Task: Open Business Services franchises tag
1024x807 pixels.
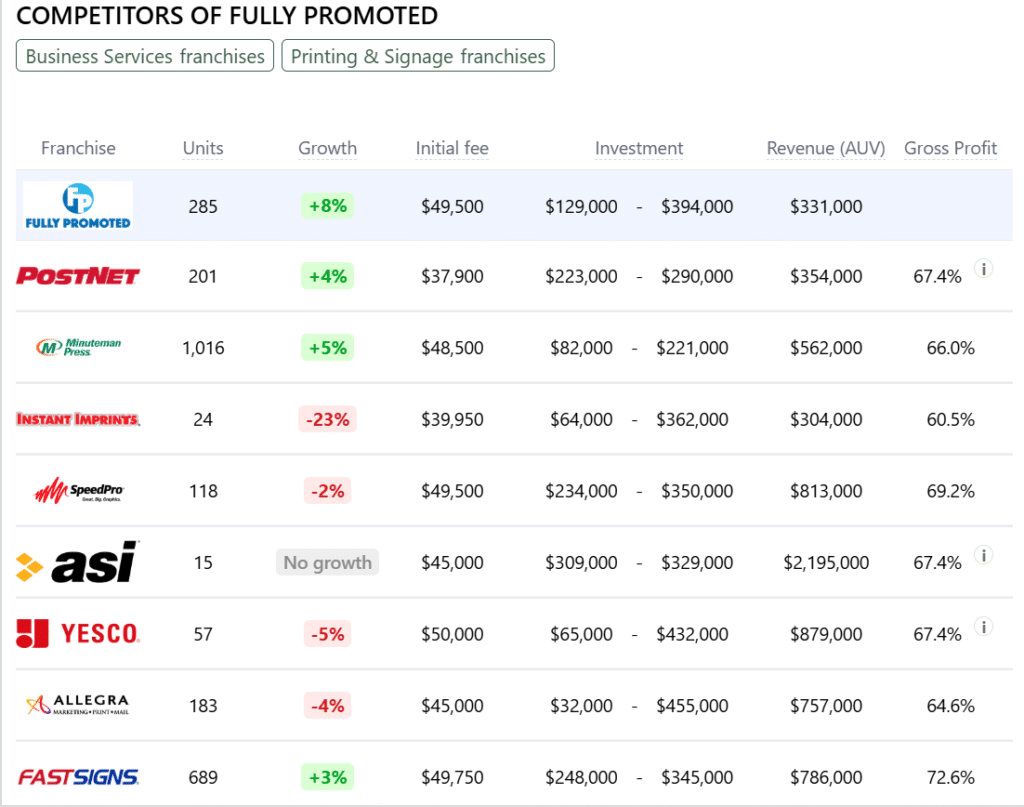Action: [x=145, y=56]
